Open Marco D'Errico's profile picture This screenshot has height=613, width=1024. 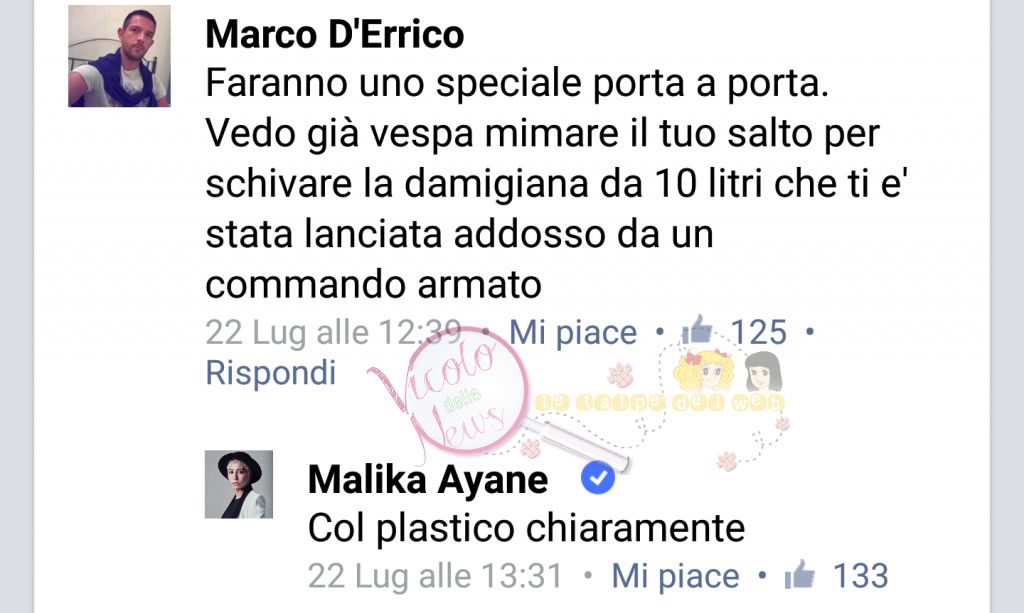click(x=119, y=56)
